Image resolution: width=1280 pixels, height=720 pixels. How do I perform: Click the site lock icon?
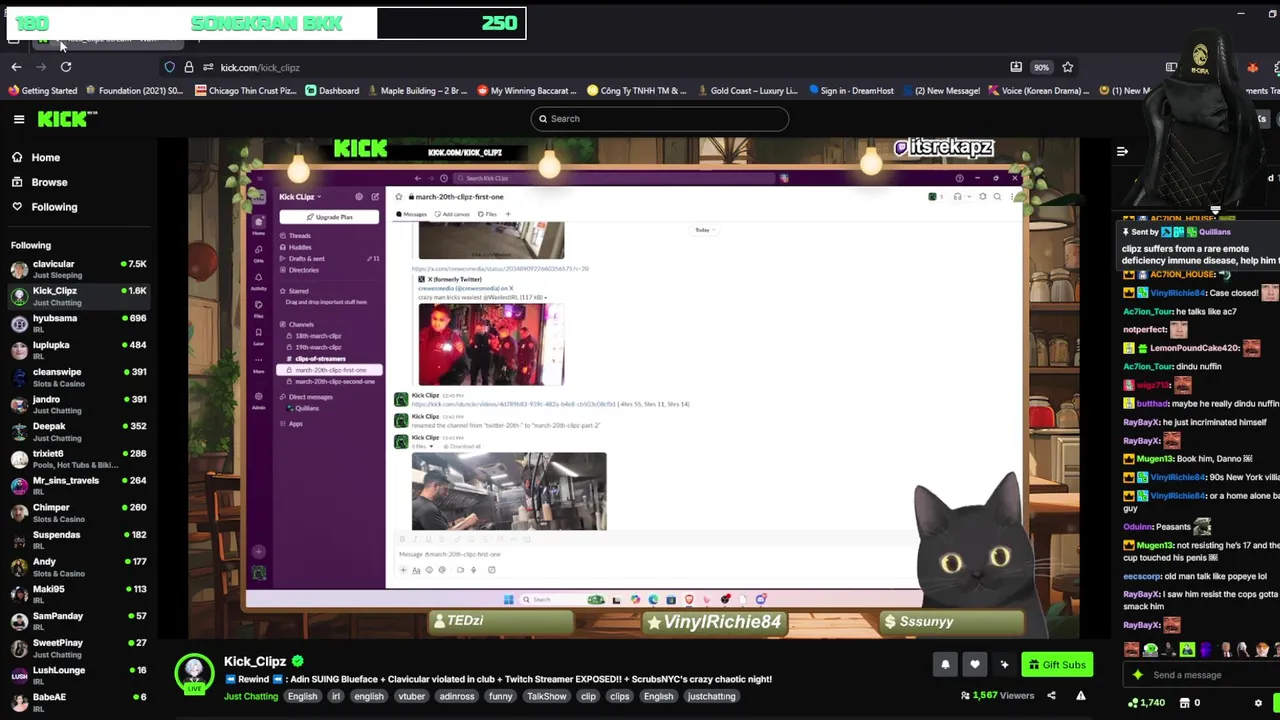pos(189,67)
